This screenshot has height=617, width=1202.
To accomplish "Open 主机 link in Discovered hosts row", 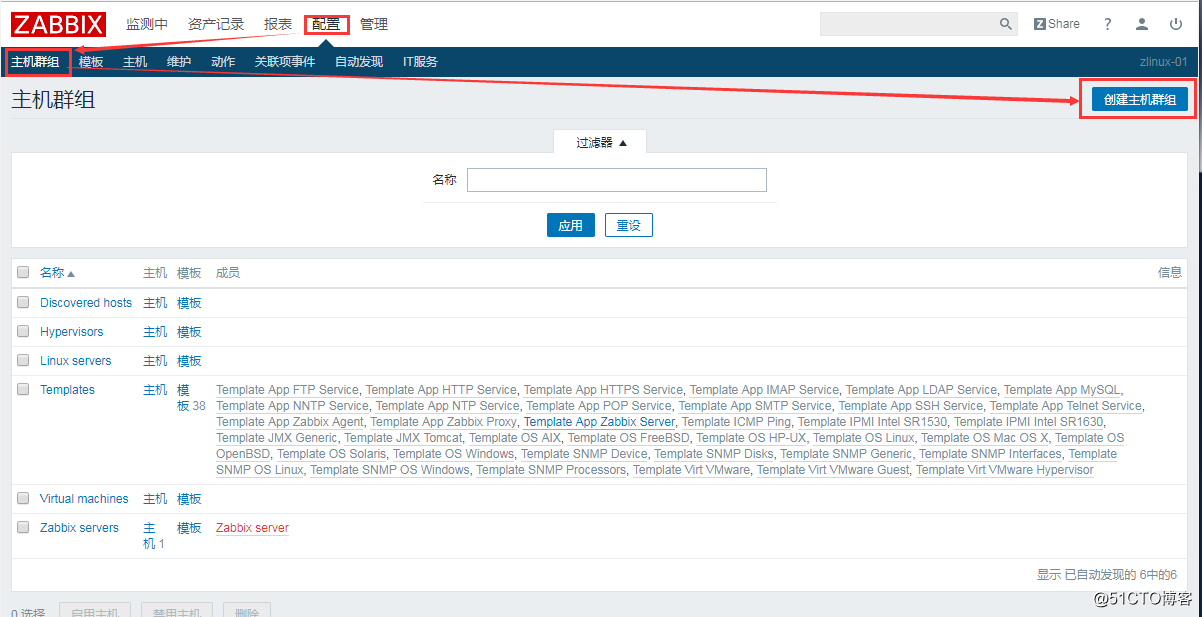I will 155,302.
